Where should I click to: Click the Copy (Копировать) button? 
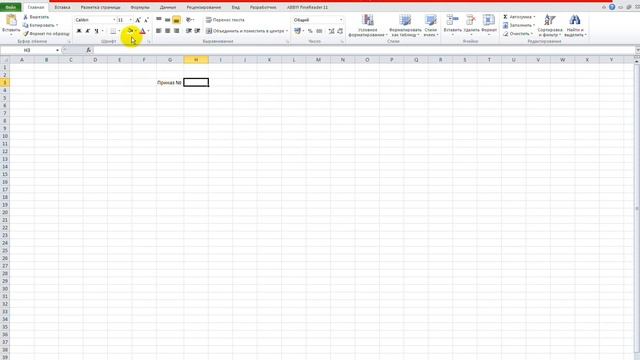40,25
